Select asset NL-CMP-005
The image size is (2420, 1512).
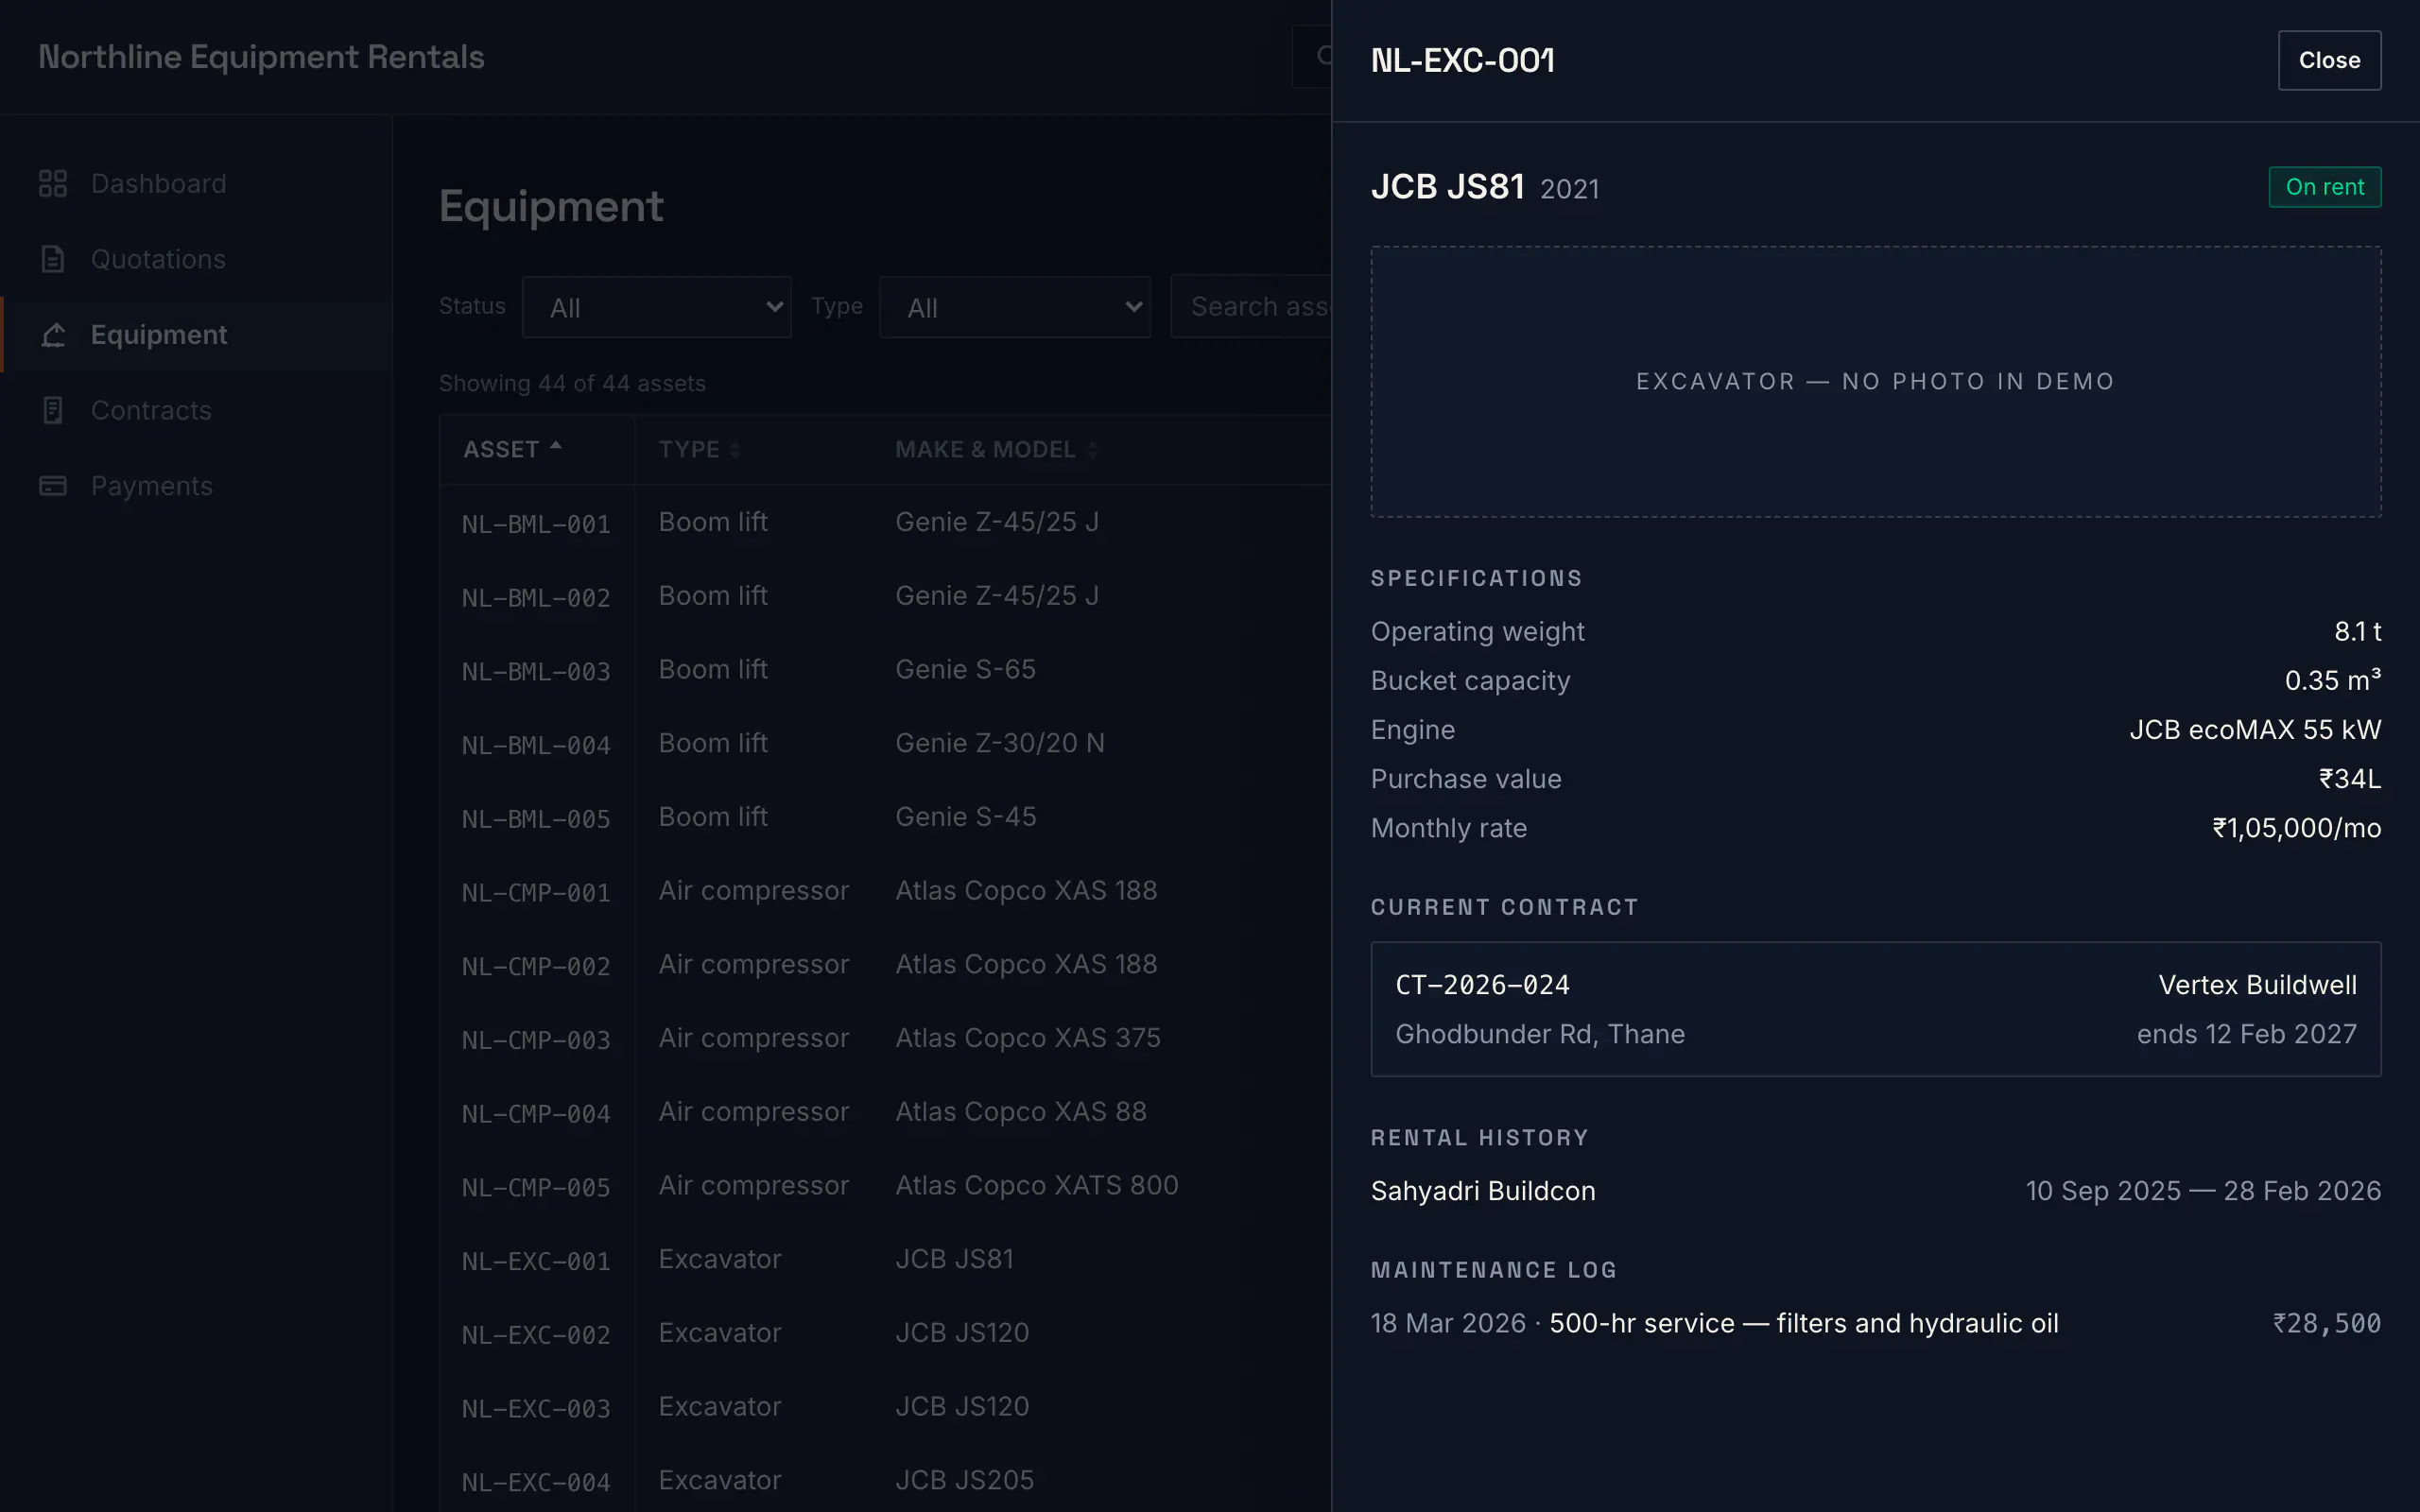tap(885, 1186)
